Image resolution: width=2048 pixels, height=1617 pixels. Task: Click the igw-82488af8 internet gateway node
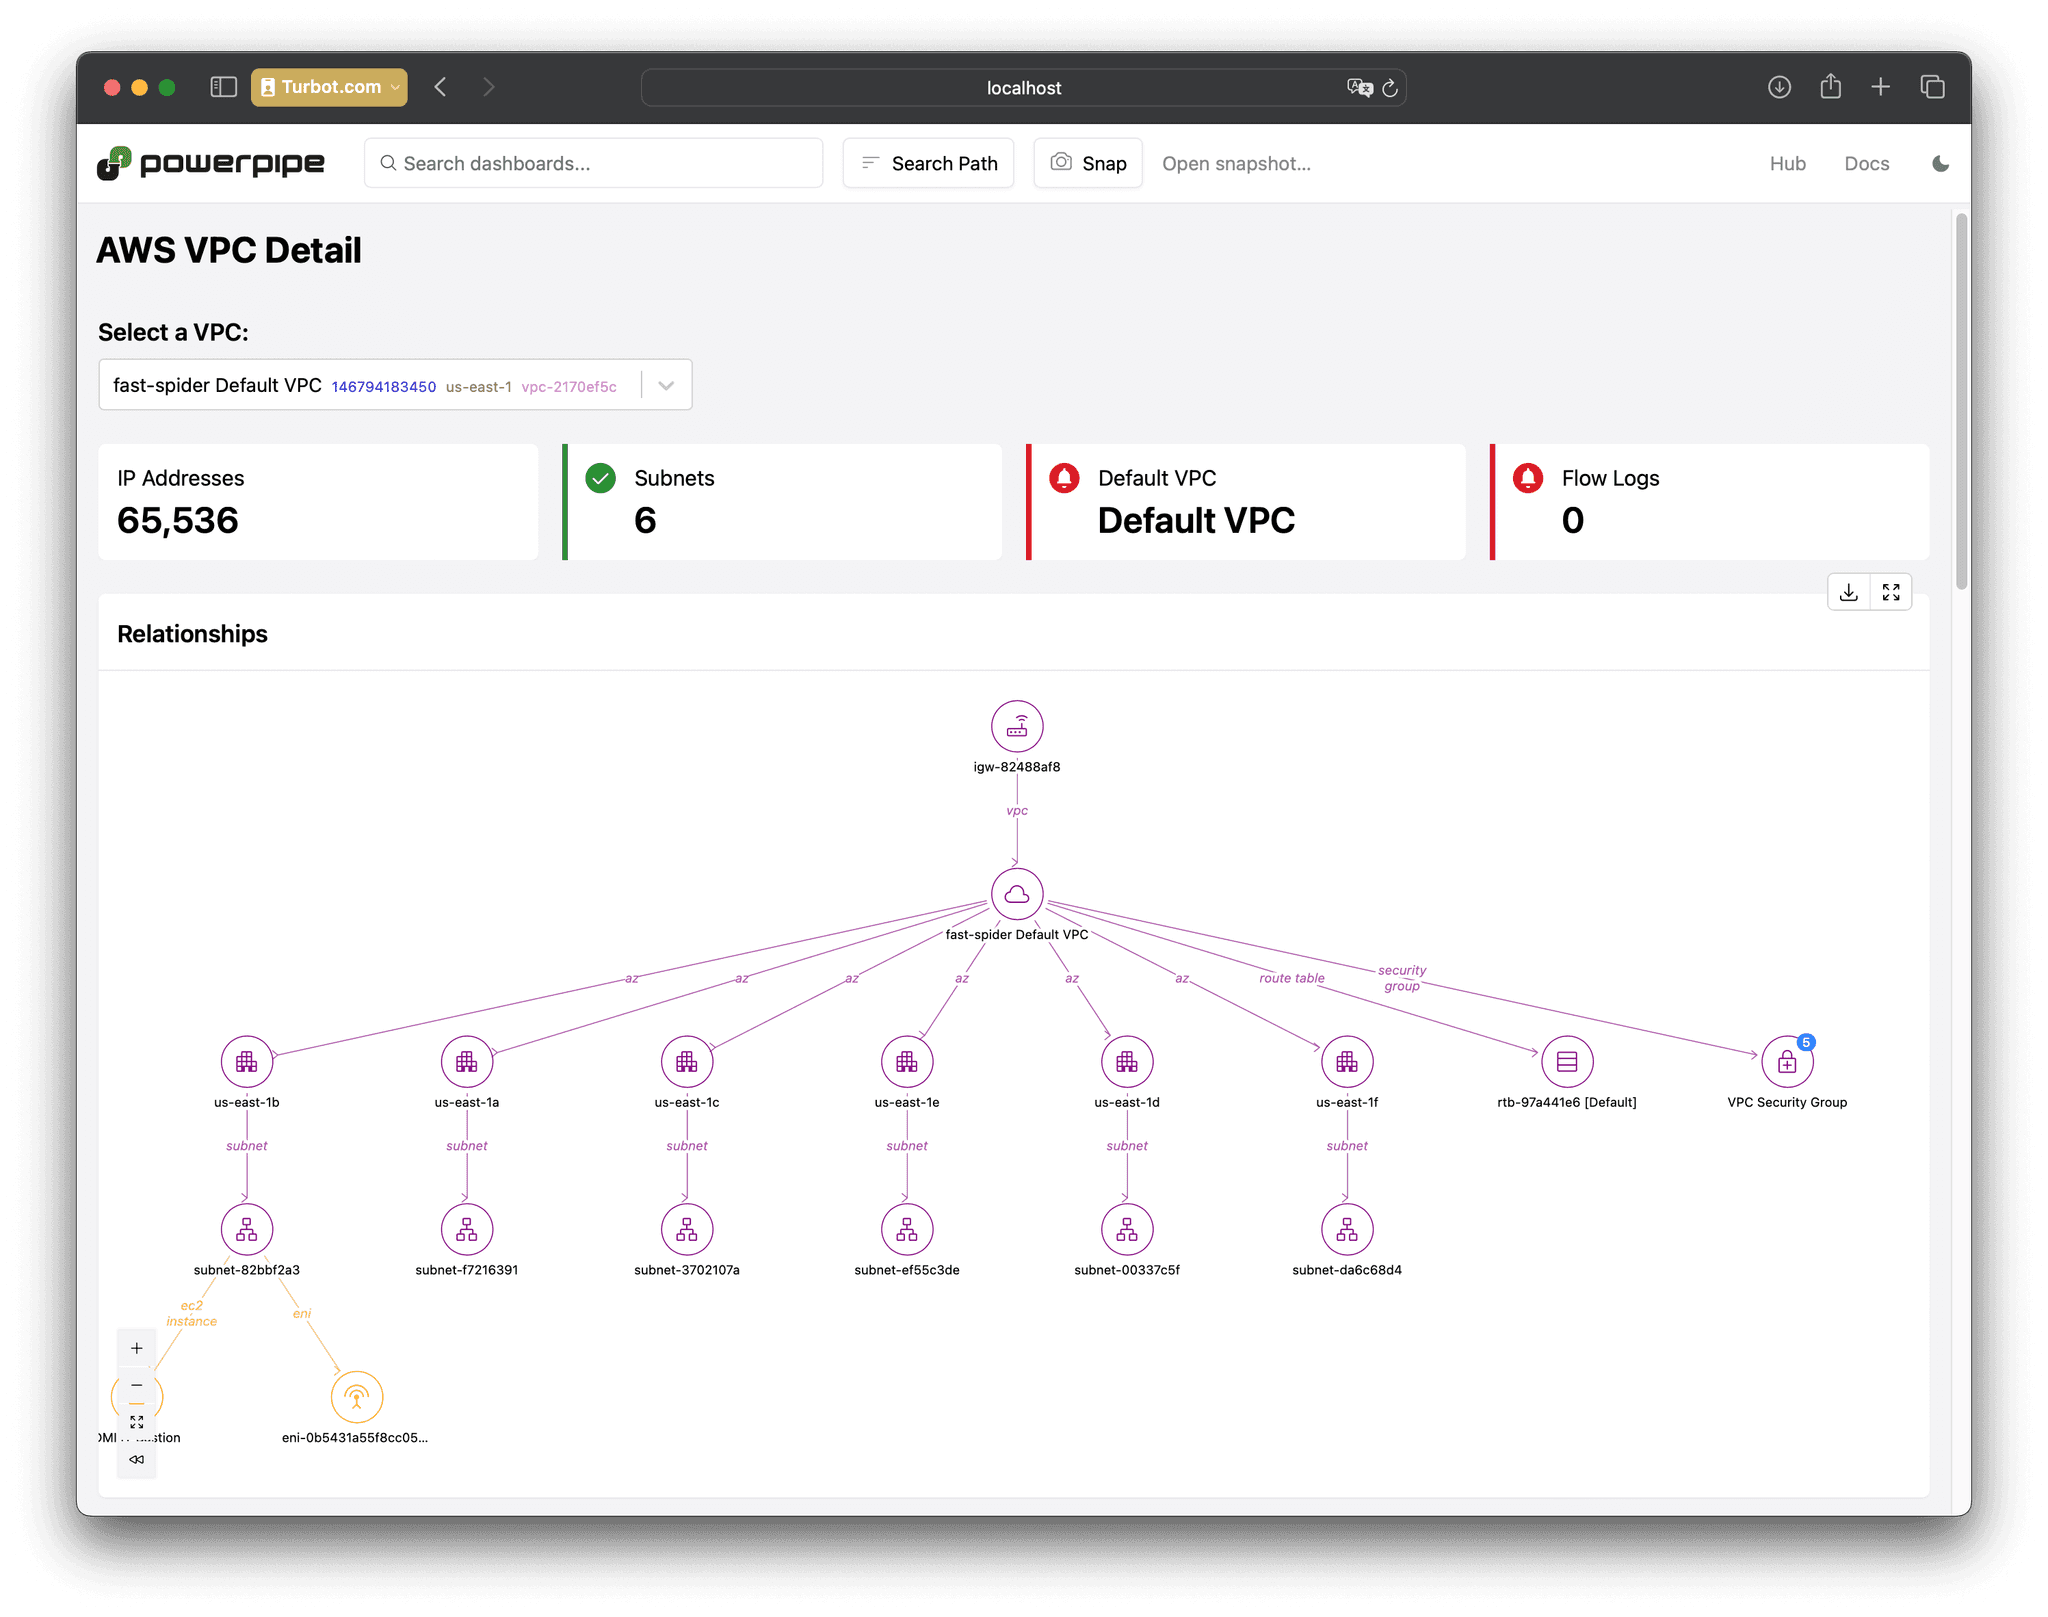[1016, 727]
